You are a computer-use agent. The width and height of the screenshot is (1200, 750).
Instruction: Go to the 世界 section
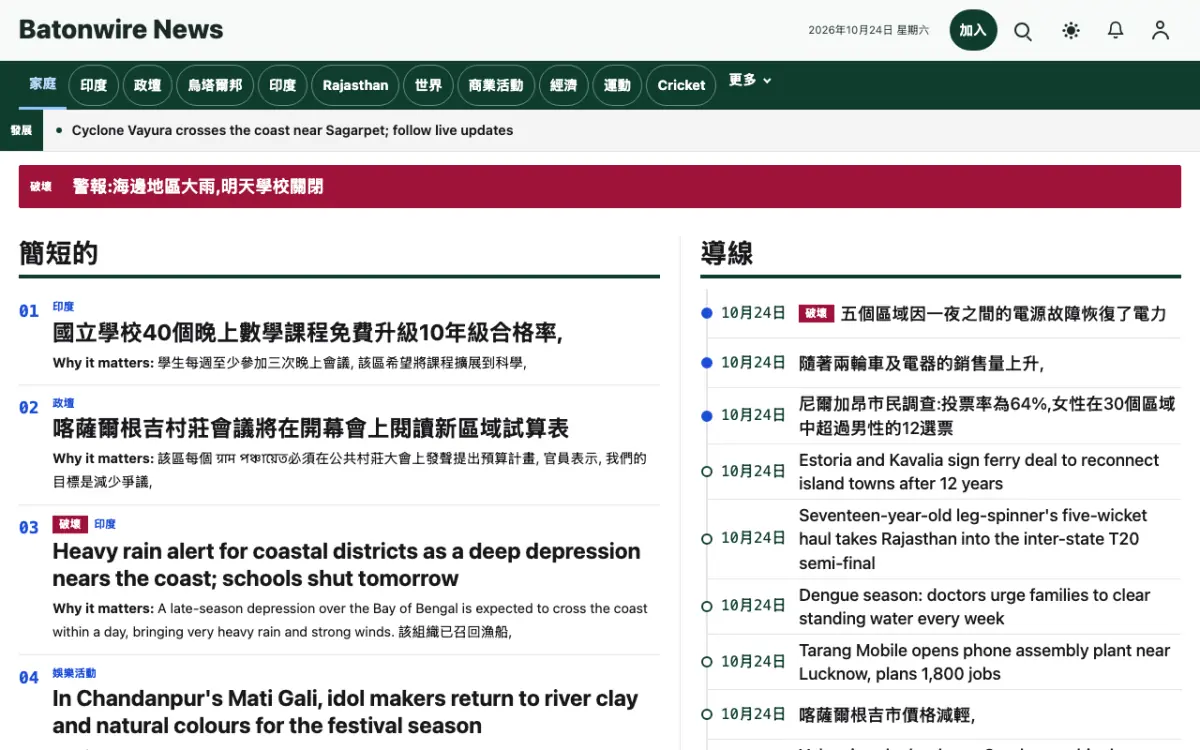tap(428, 85)
